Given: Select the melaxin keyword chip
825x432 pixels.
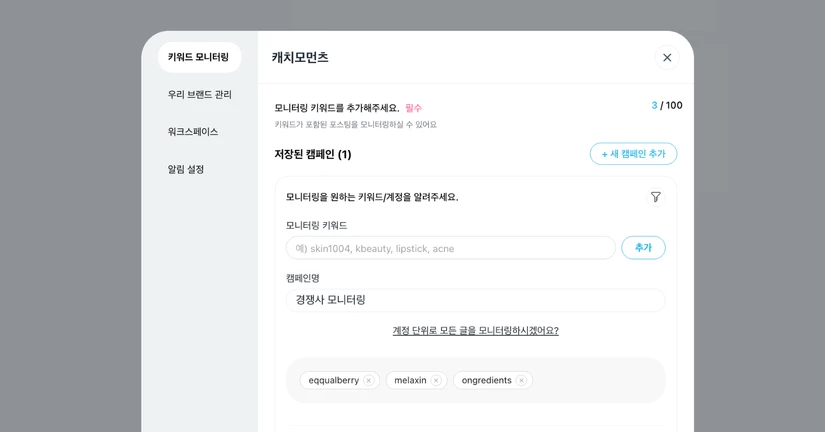Looking at the screenshot, I should click(x=410, y=381).
